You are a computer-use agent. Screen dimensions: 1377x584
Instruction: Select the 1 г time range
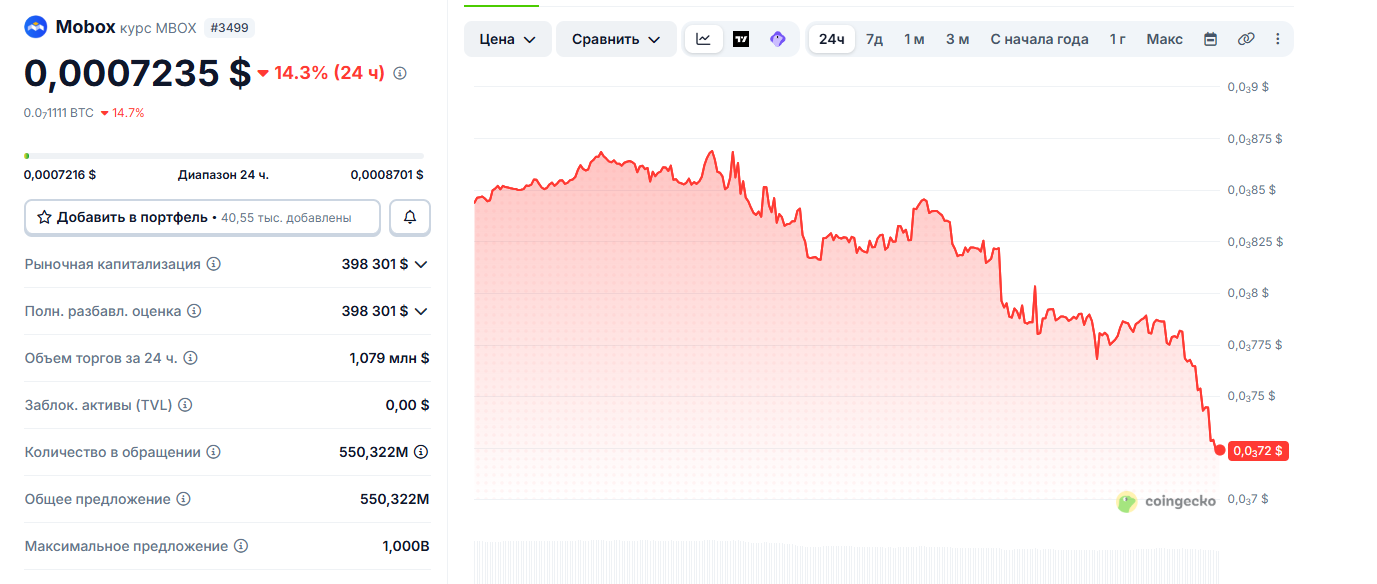click(1118, 39)
